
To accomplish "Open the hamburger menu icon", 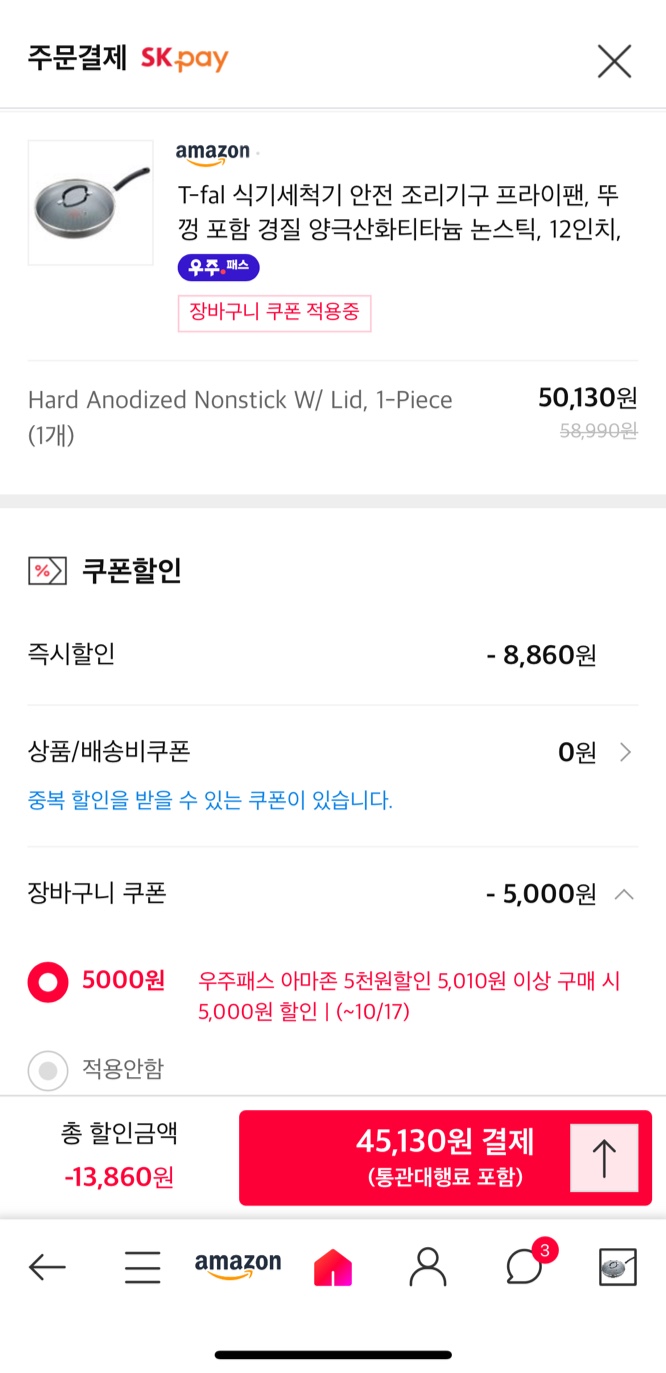I will tap(142, 1267).
